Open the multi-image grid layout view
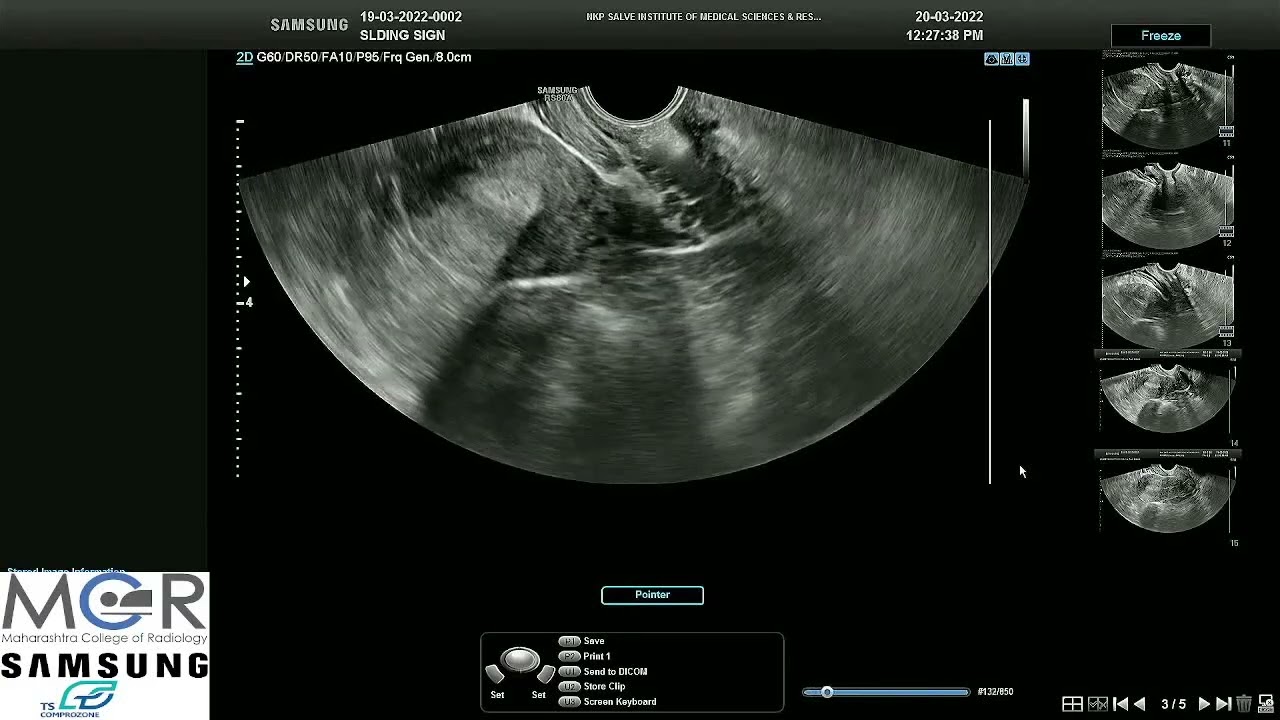1280x720 pixels. pyautogui.click(x=1072, y=704)
